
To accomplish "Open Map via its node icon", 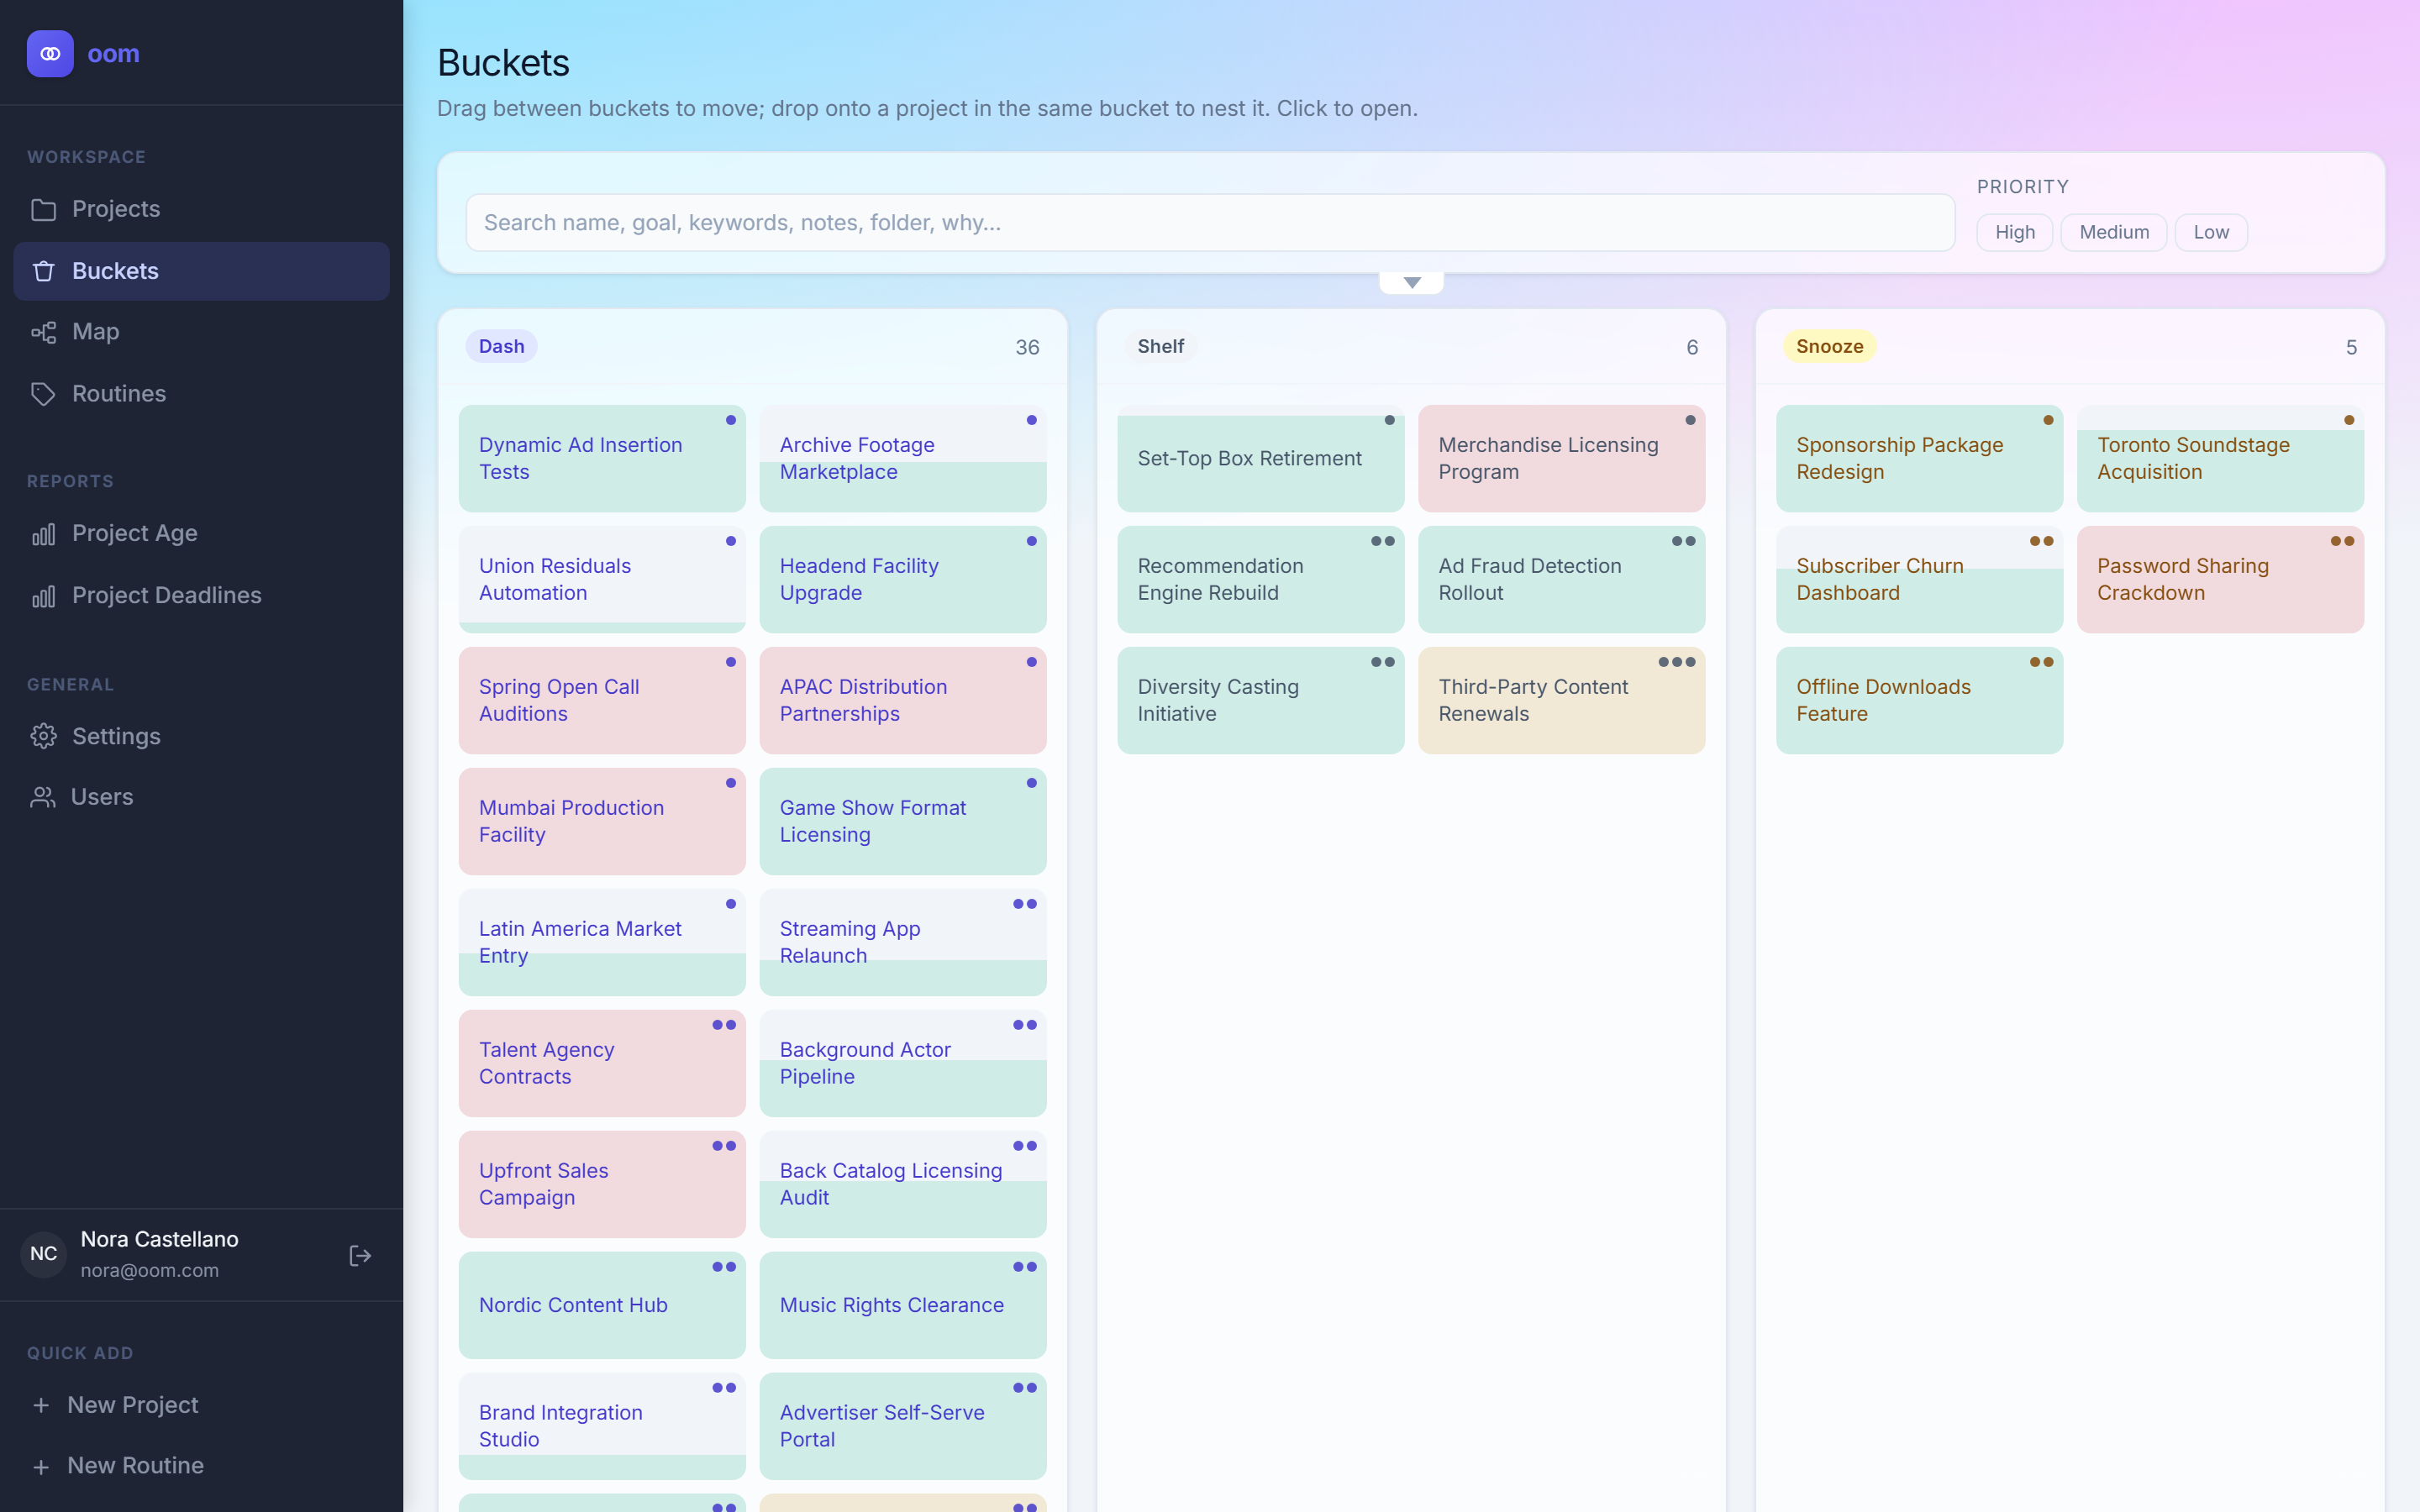I will click(43, 332).
